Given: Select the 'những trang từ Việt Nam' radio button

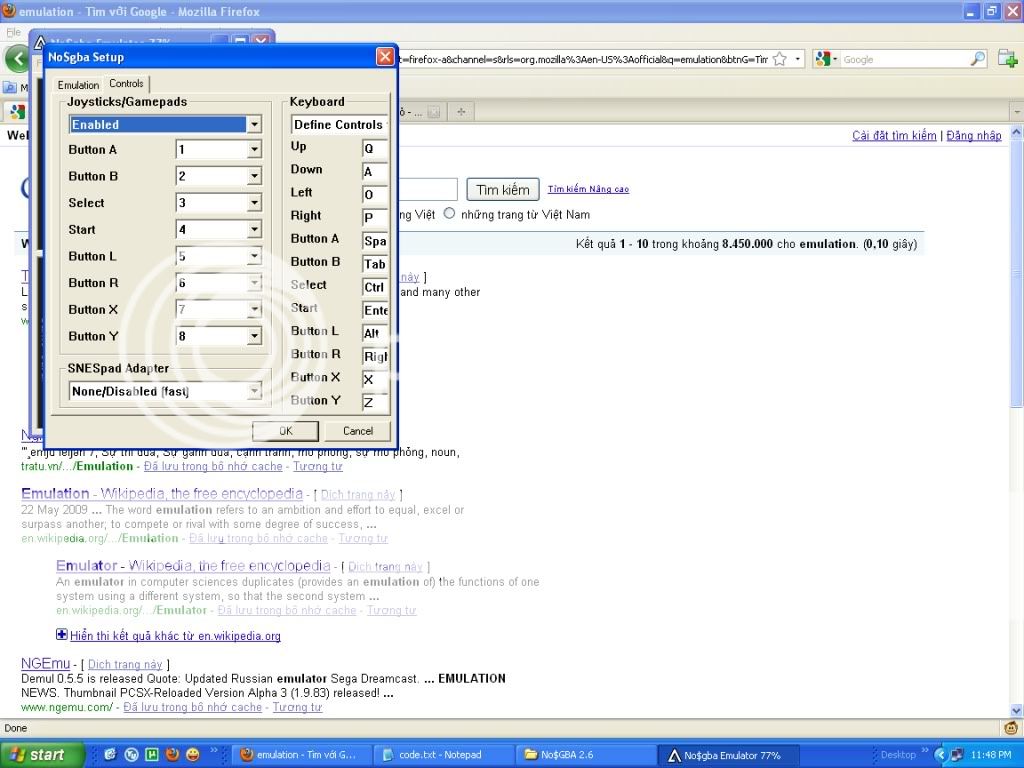Looking at the screenshot, I should pos(449,214).
